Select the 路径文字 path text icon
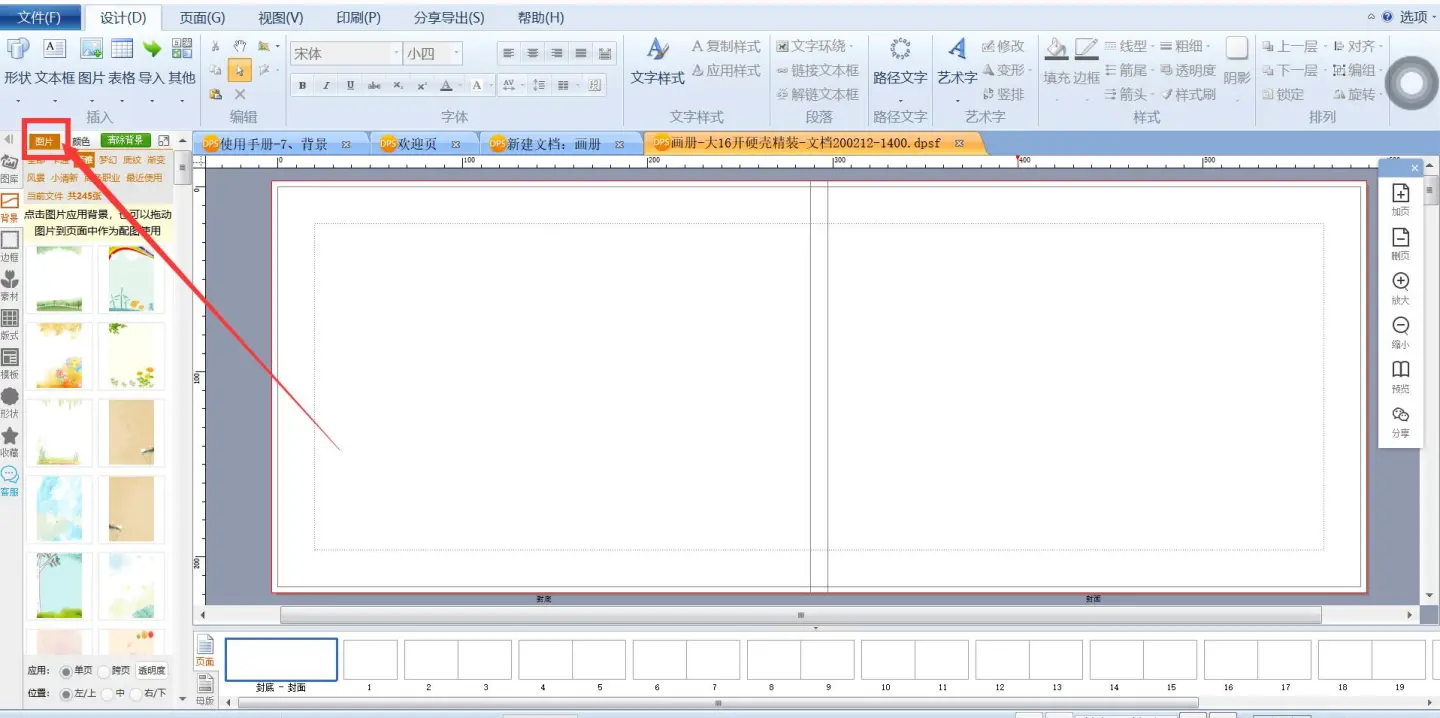The image size is (1440, 718). click(x=900, y=51)
